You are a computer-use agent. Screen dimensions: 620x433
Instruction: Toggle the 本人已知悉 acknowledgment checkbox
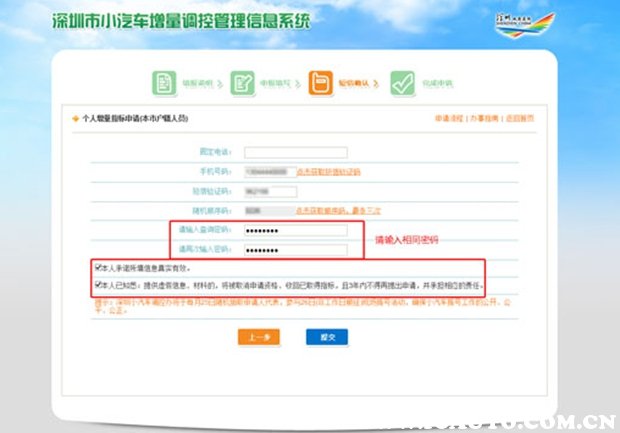click(97, 285)
